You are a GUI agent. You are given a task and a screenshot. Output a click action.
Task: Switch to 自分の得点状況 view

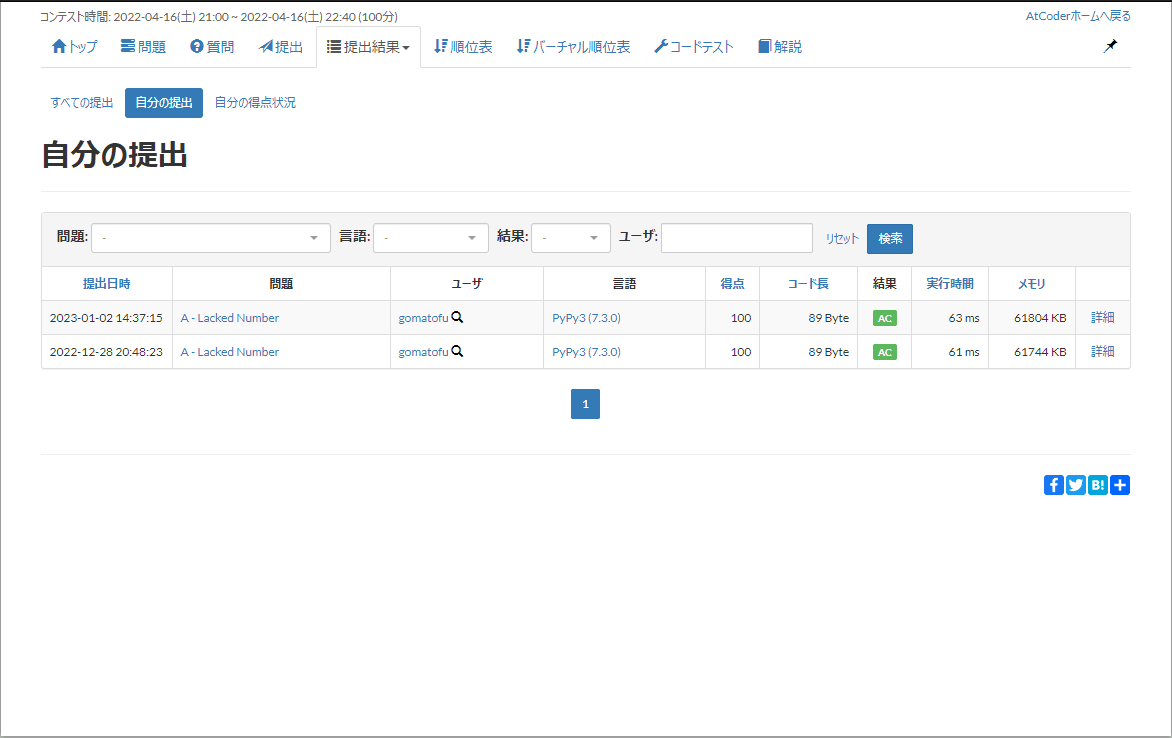tap(255, 102)
